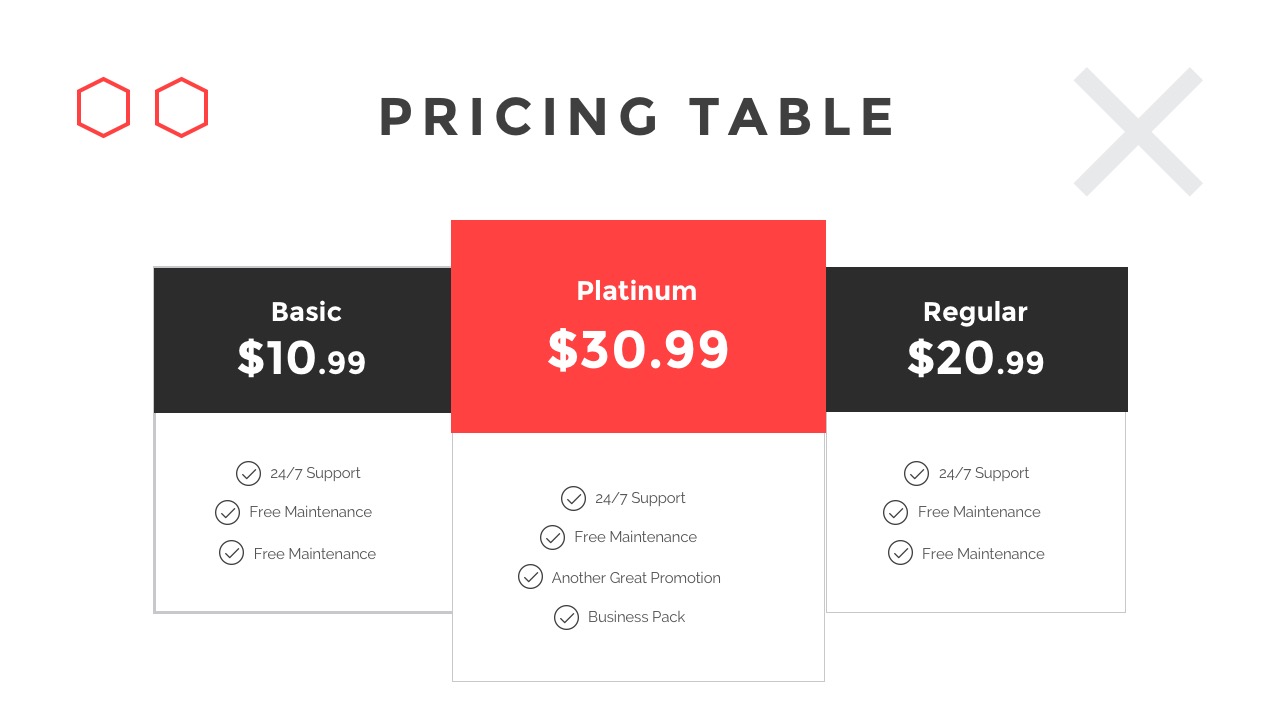Click the Business Pack text

pyautogui.click(x=636, y=617)
